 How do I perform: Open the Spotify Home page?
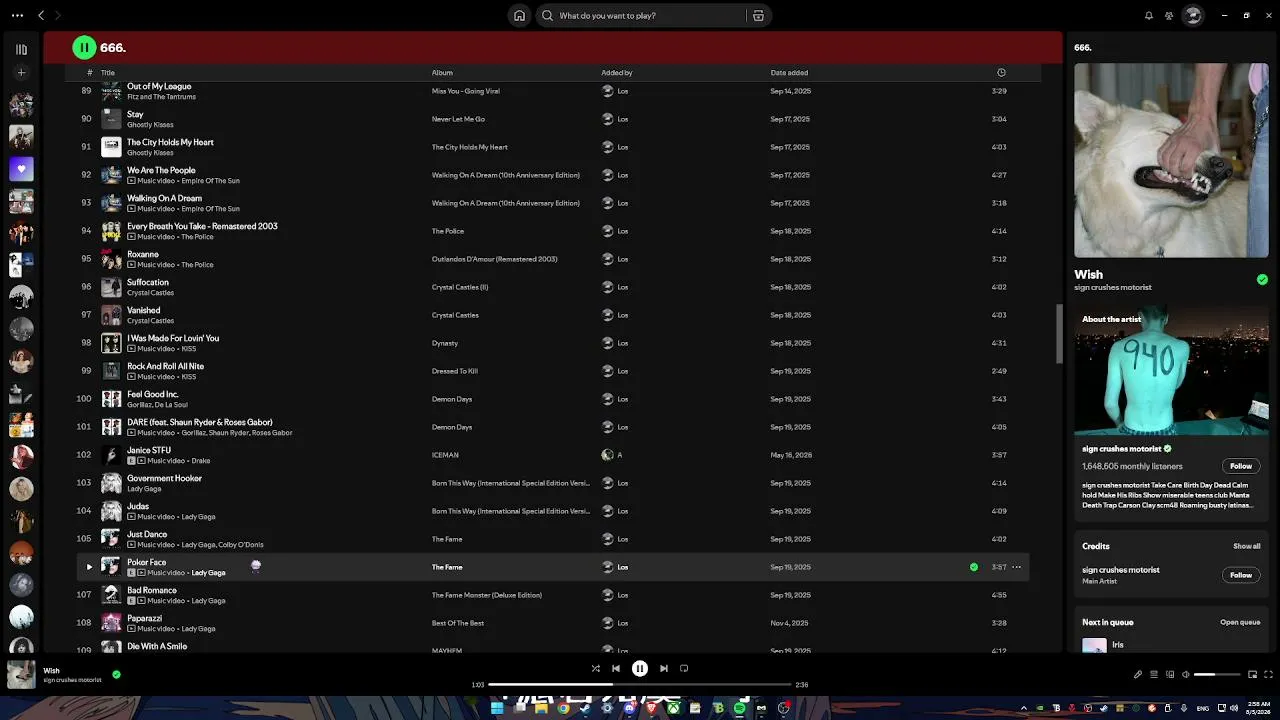[x=519, y=16]
